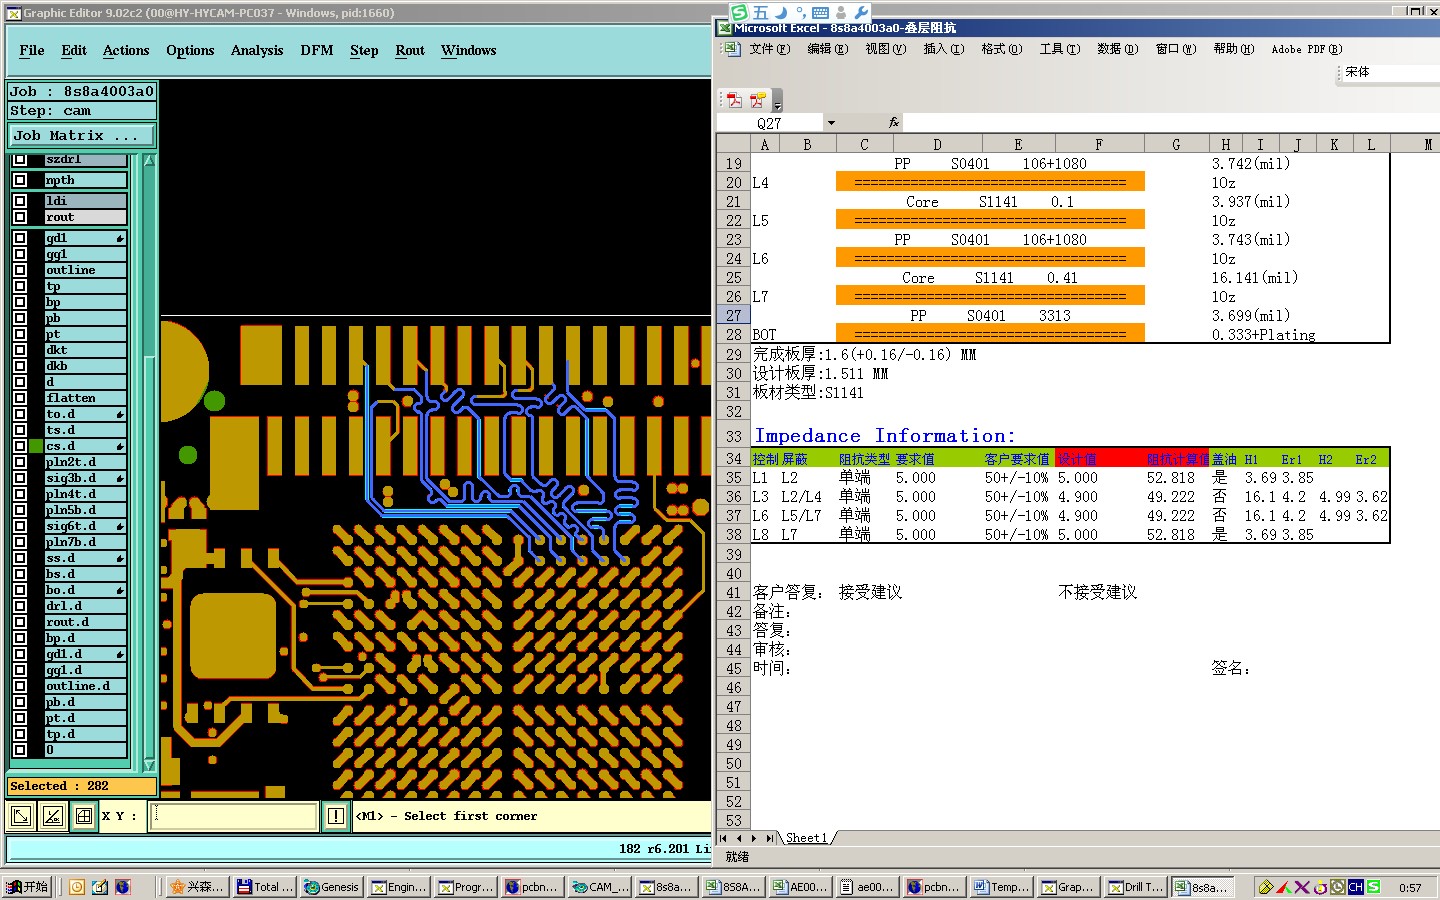Click the X Y coordinate input field

[234, 816]
